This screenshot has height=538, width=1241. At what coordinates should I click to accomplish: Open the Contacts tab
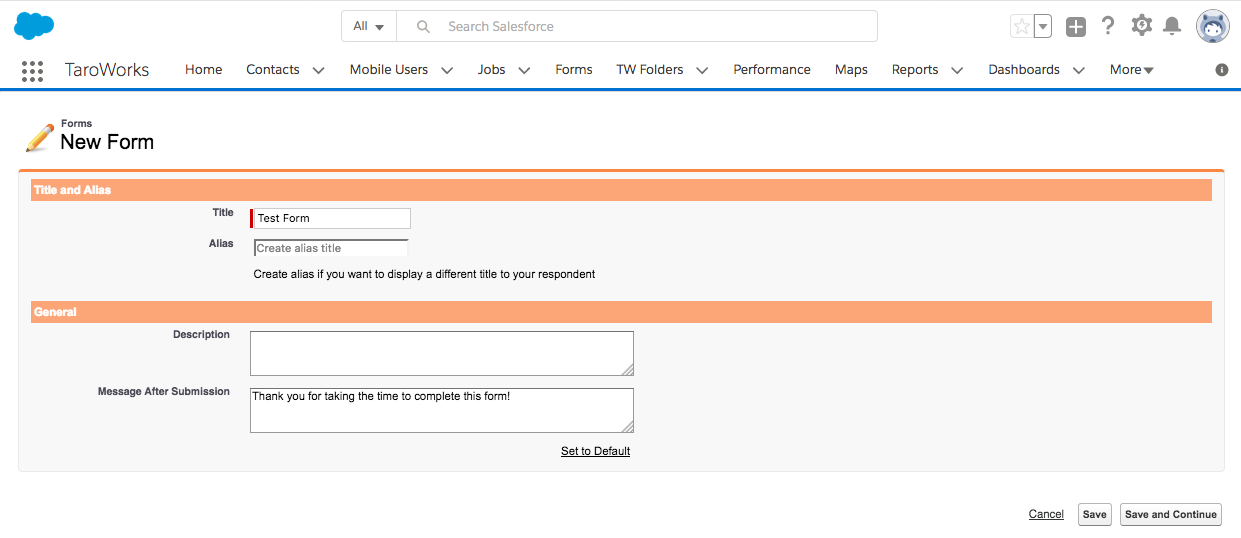point(273,70)
